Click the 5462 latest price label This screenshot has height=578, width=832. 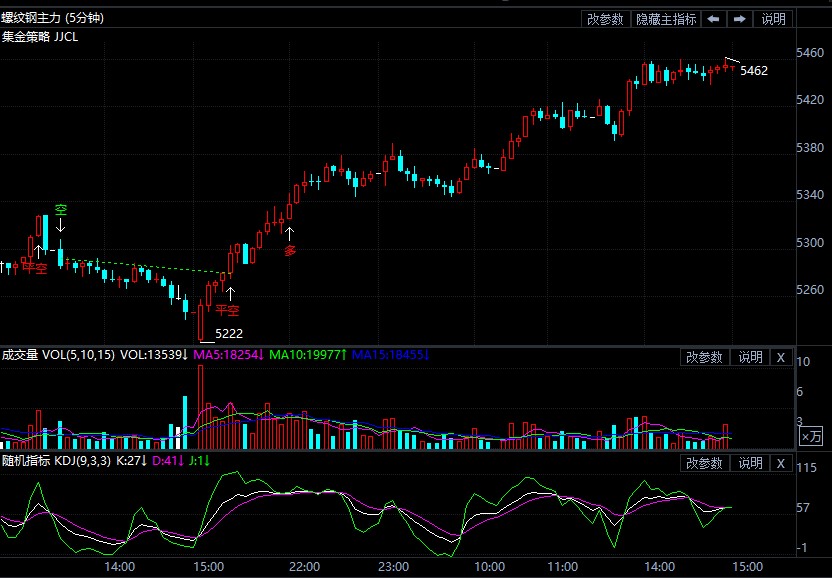coord(754,71)
